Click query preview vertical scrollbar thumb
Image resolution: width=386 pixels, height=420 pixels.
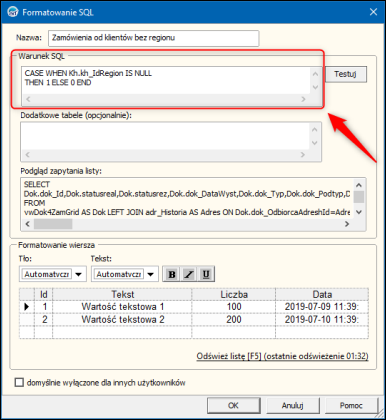coord(359,197)
